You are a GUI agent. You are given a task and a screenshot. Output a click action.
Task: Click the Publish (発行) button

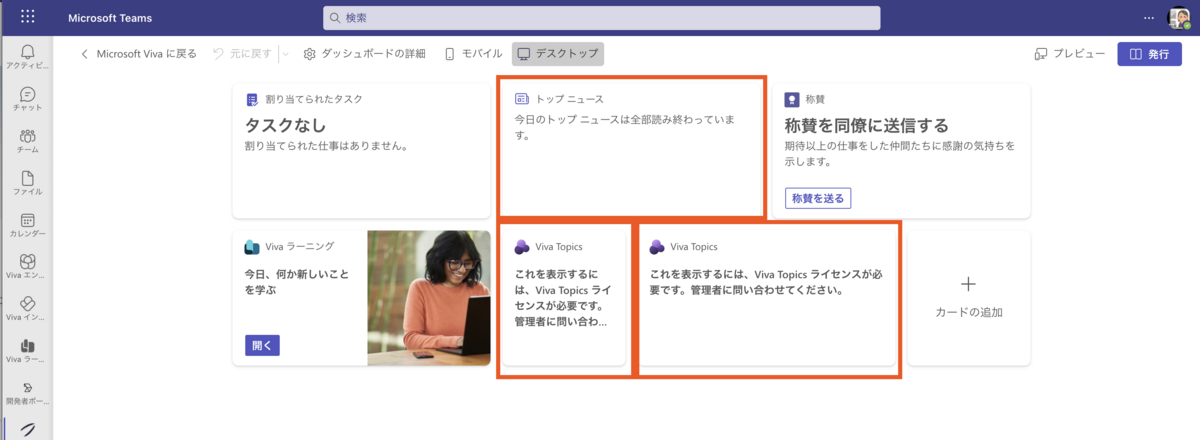[x=1149, y=54]
